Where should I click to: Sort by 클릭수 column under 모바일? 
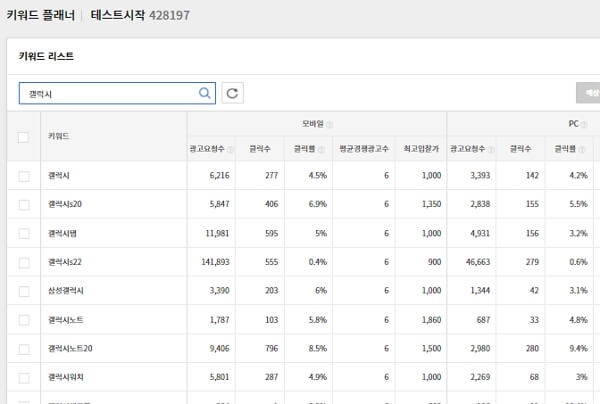point(260,149)
